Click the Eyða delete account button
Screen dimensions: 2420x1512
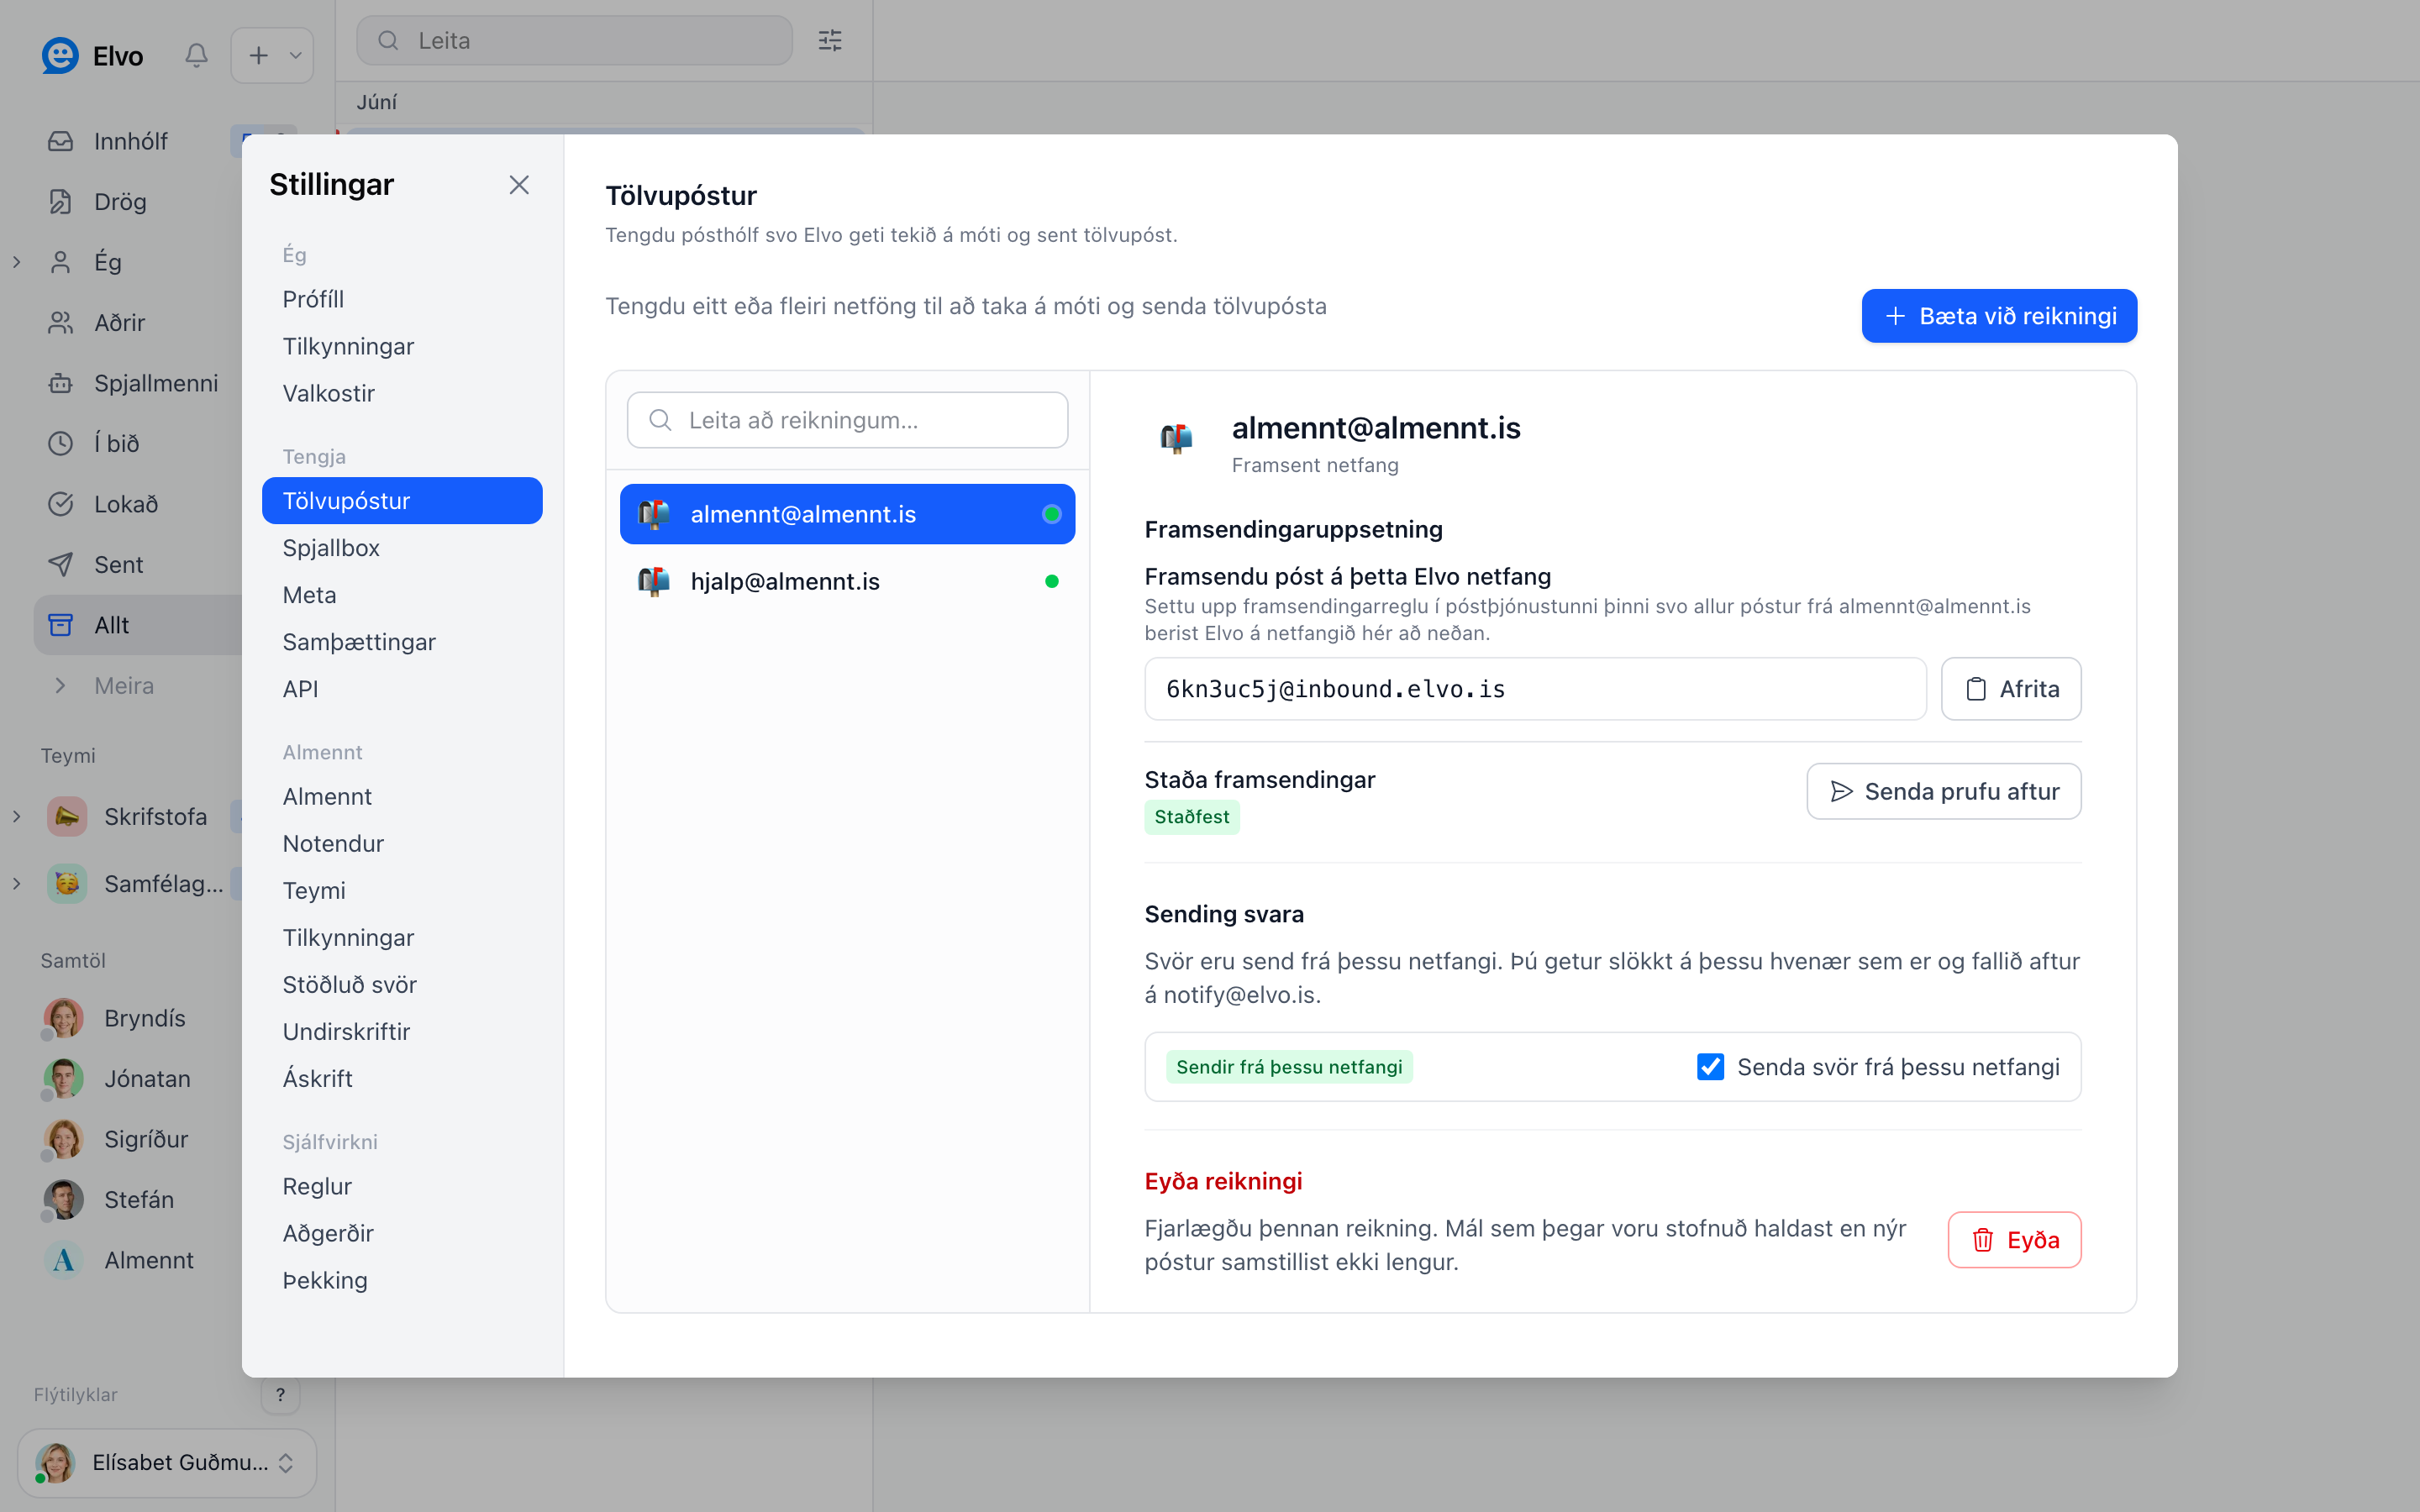[x=2014, y=1240]
